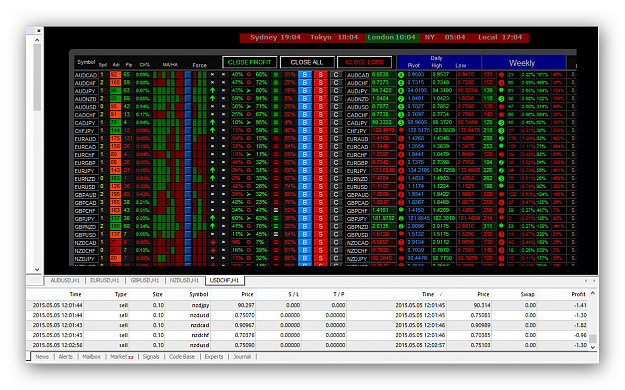Click the C close icon in EURCHF row
Image resolution: width=625 pixels, height=390 pixels.
click(336, 154)
